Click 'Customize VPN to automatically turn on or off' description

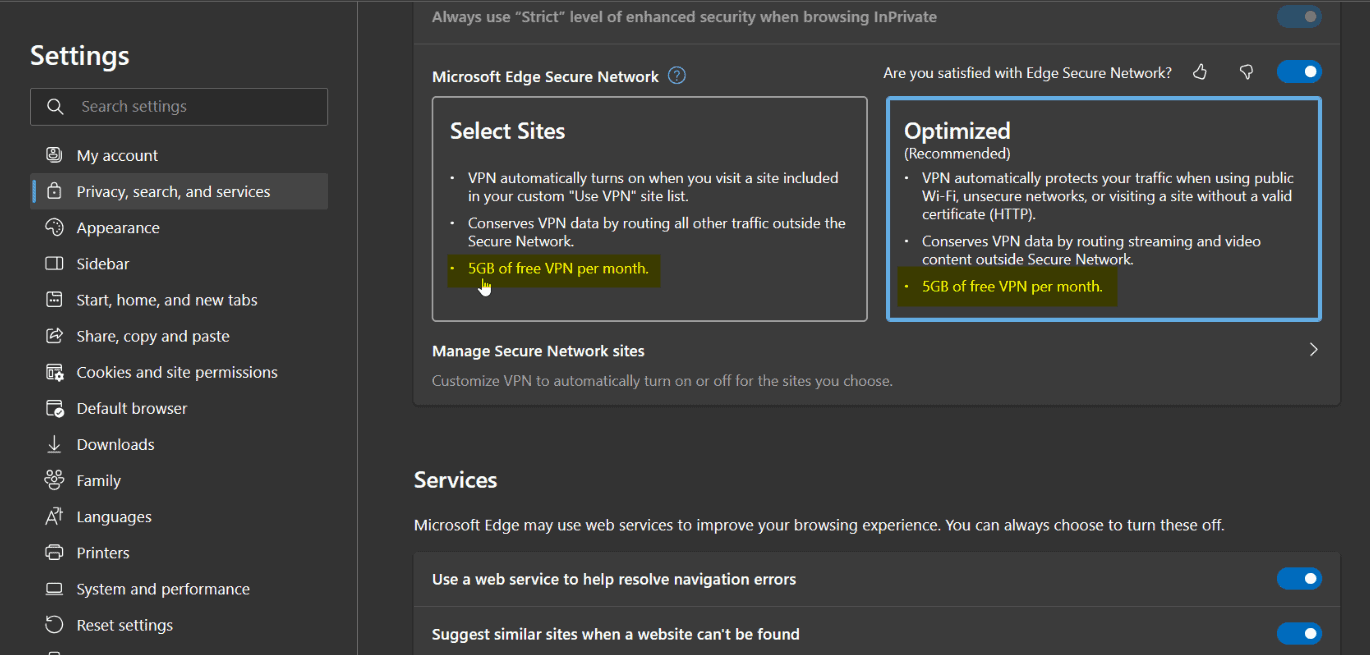click(x=662, y=380)
